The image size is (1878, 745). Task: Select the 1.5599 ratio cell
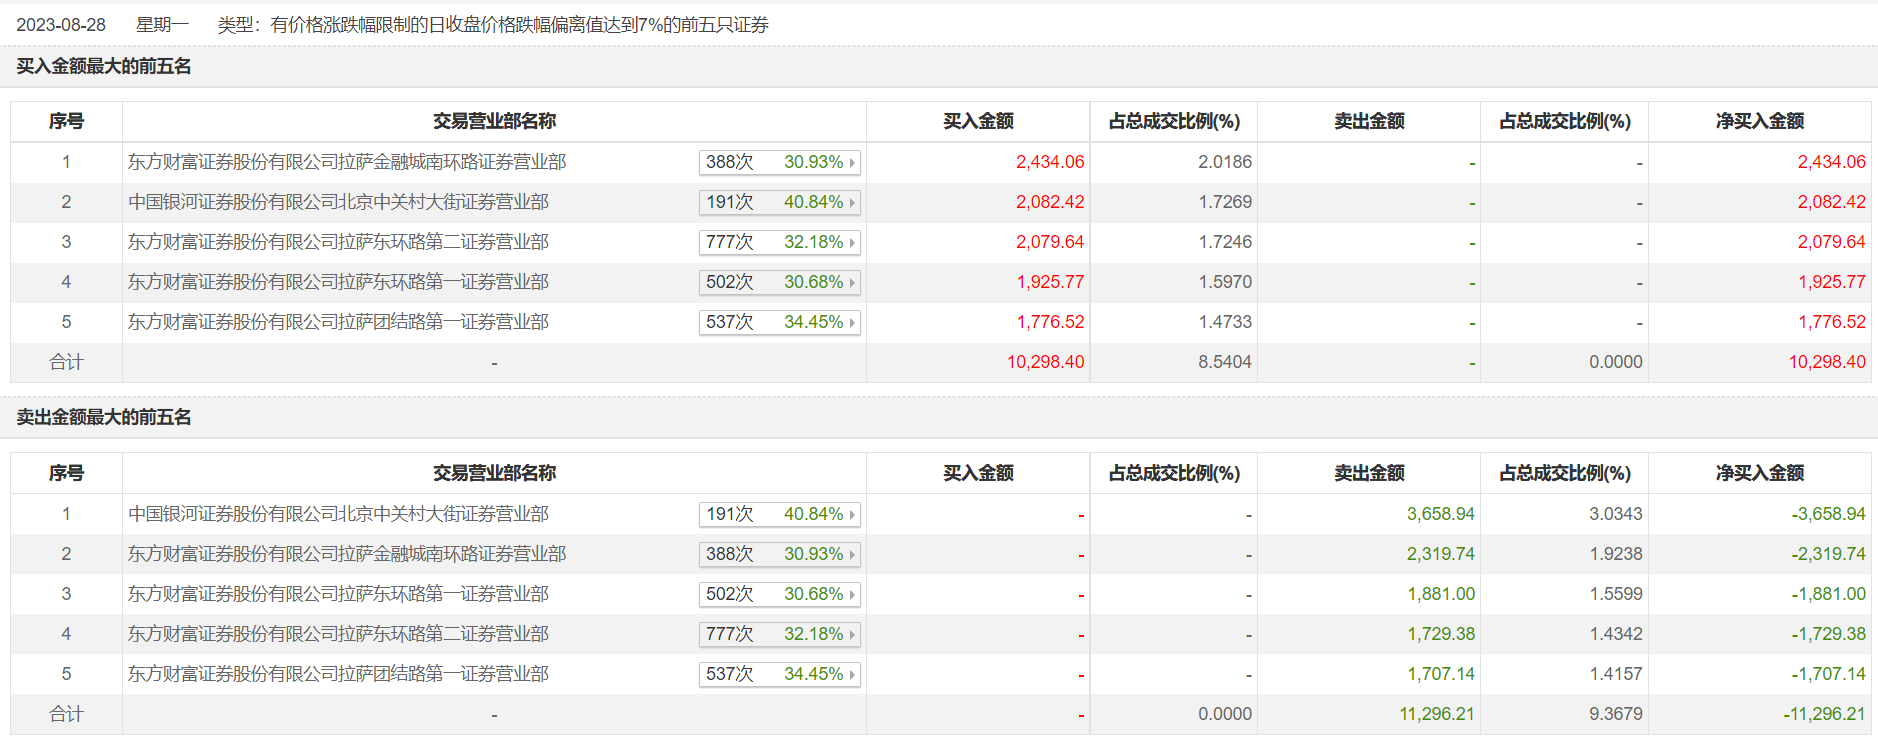[x=1616, y=594]
